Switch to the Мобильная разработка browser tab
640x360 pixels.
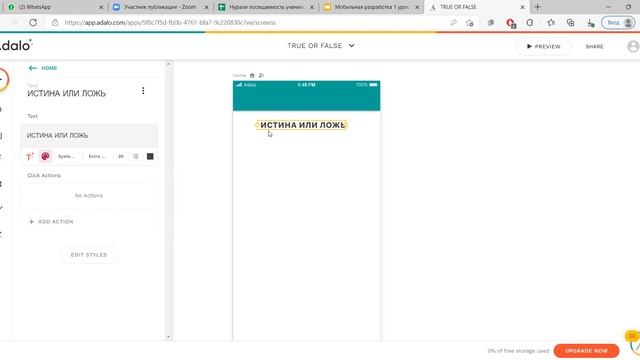point(371,7)
